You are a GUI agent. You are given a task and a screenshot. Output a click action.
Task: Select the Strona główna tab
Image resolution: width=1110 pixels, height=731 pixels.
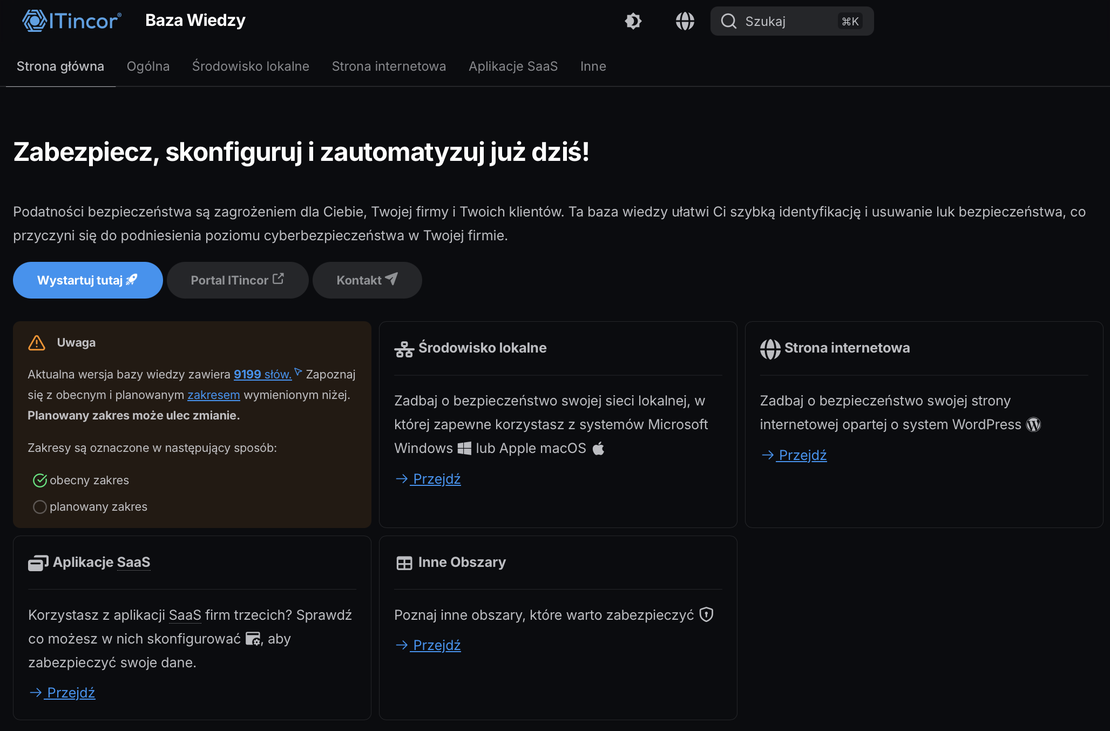point(60,67)
